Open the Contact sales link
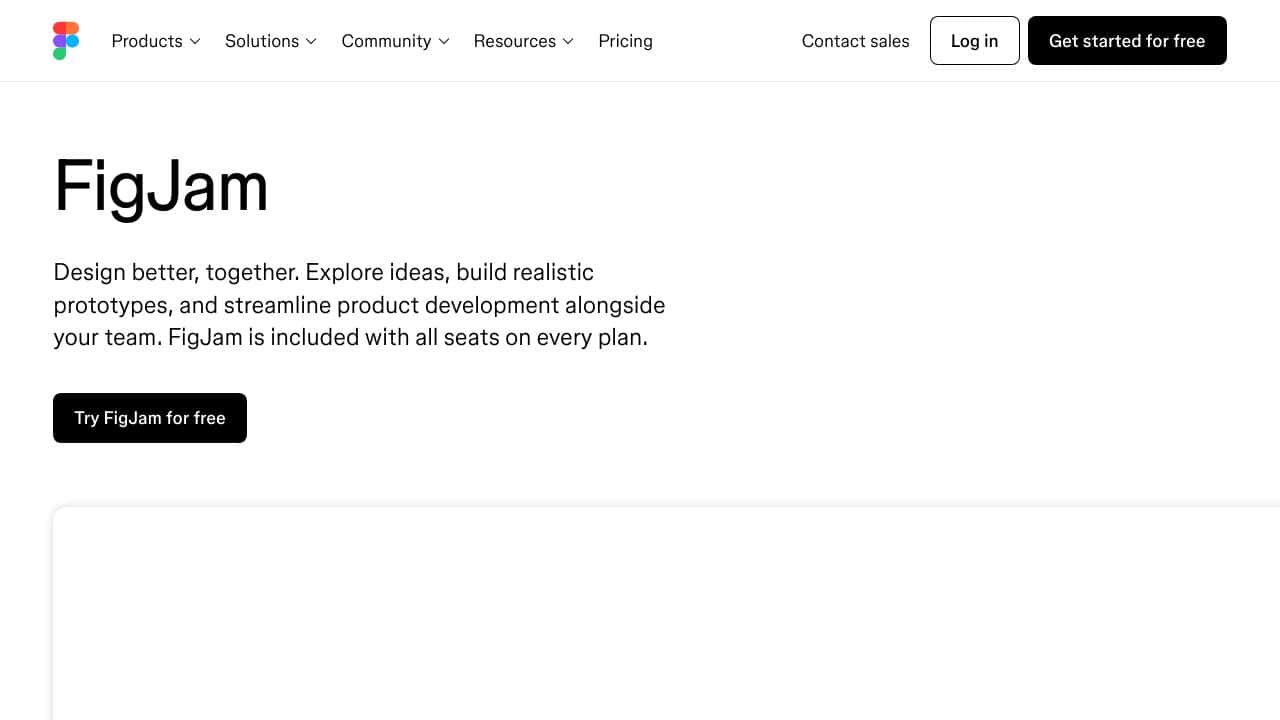The image size is (1280, 720). tap(856, 41)
